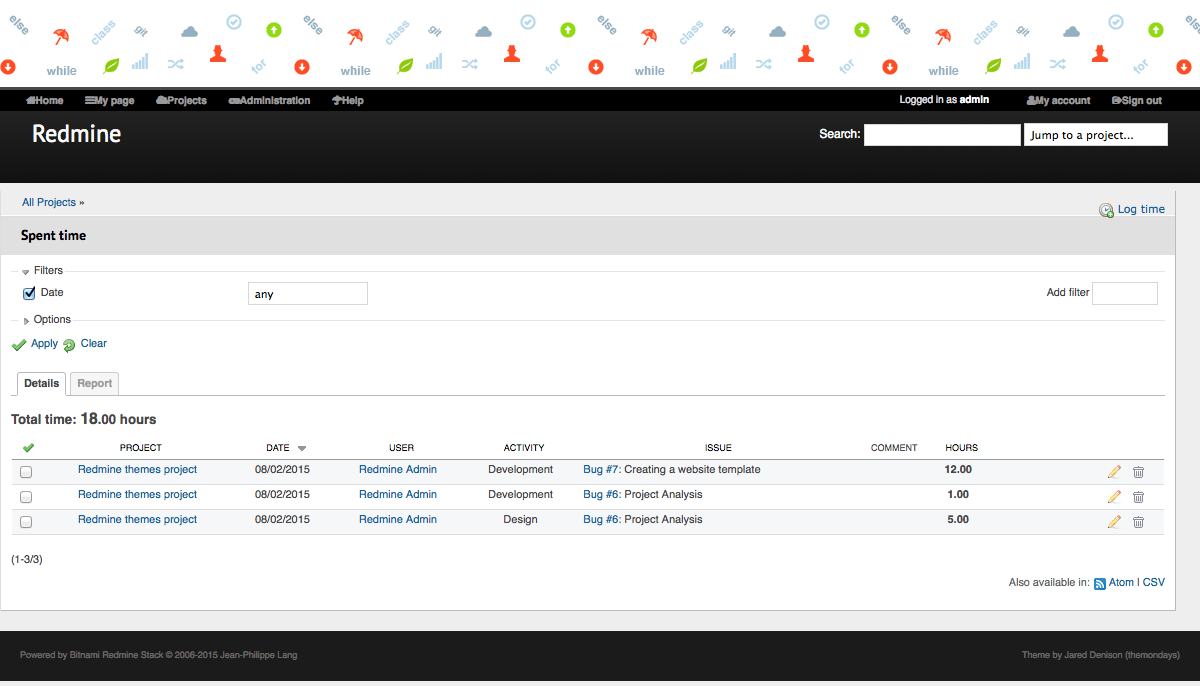Tick the checkbox for the 12.00 hours row

click(x=26, y=472)
